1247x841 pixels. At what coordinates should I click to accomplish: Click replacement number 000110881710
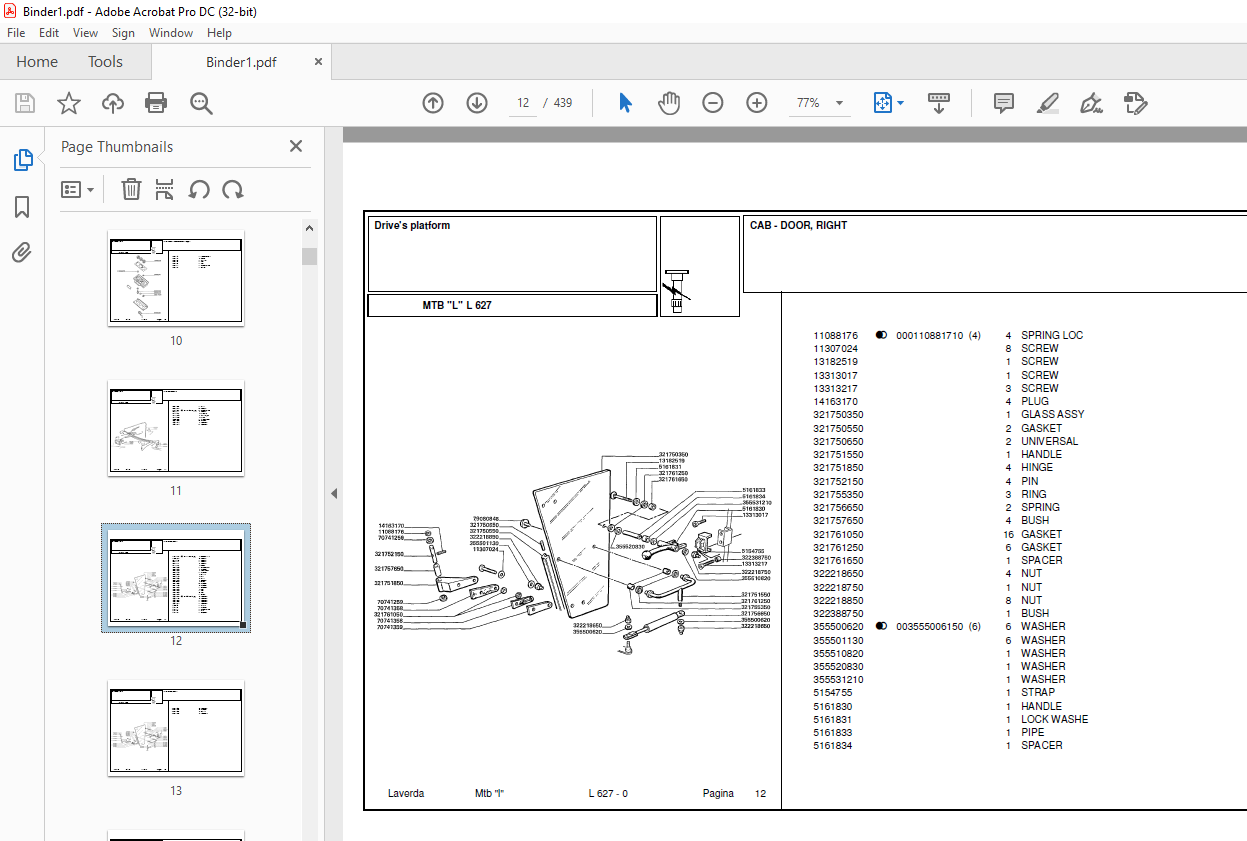[x=929, y=336]
